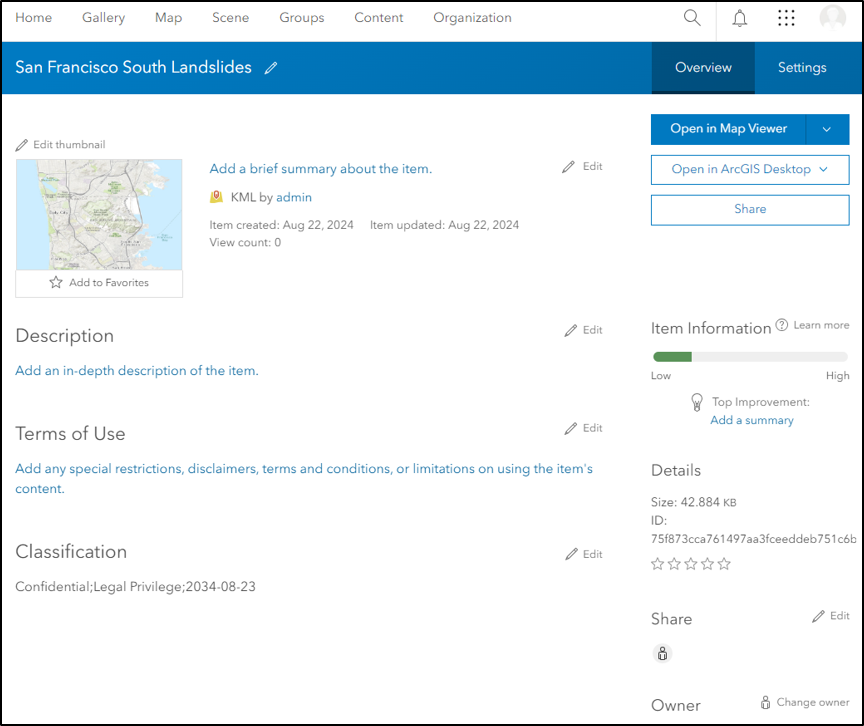Screen dimensions: 864x726
Task: Click the profile avatar icon
Action: tap(832, 17)
